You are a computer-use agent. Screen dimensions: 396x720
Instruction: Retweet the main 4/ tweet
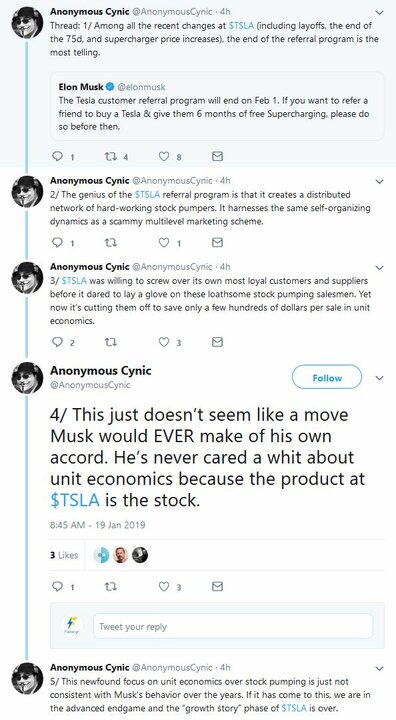[x=111, y=586]
